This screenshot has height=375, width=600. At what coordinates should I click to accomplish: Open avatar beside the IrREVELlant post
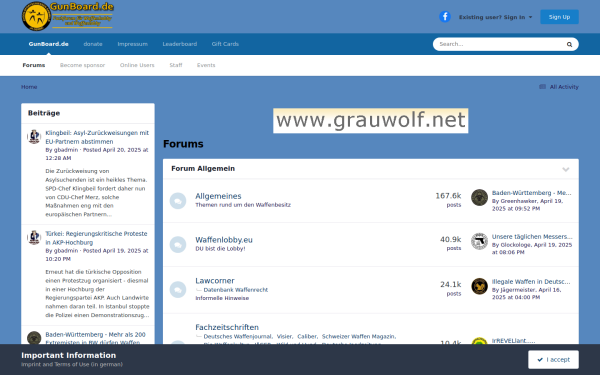click(479, 341)
